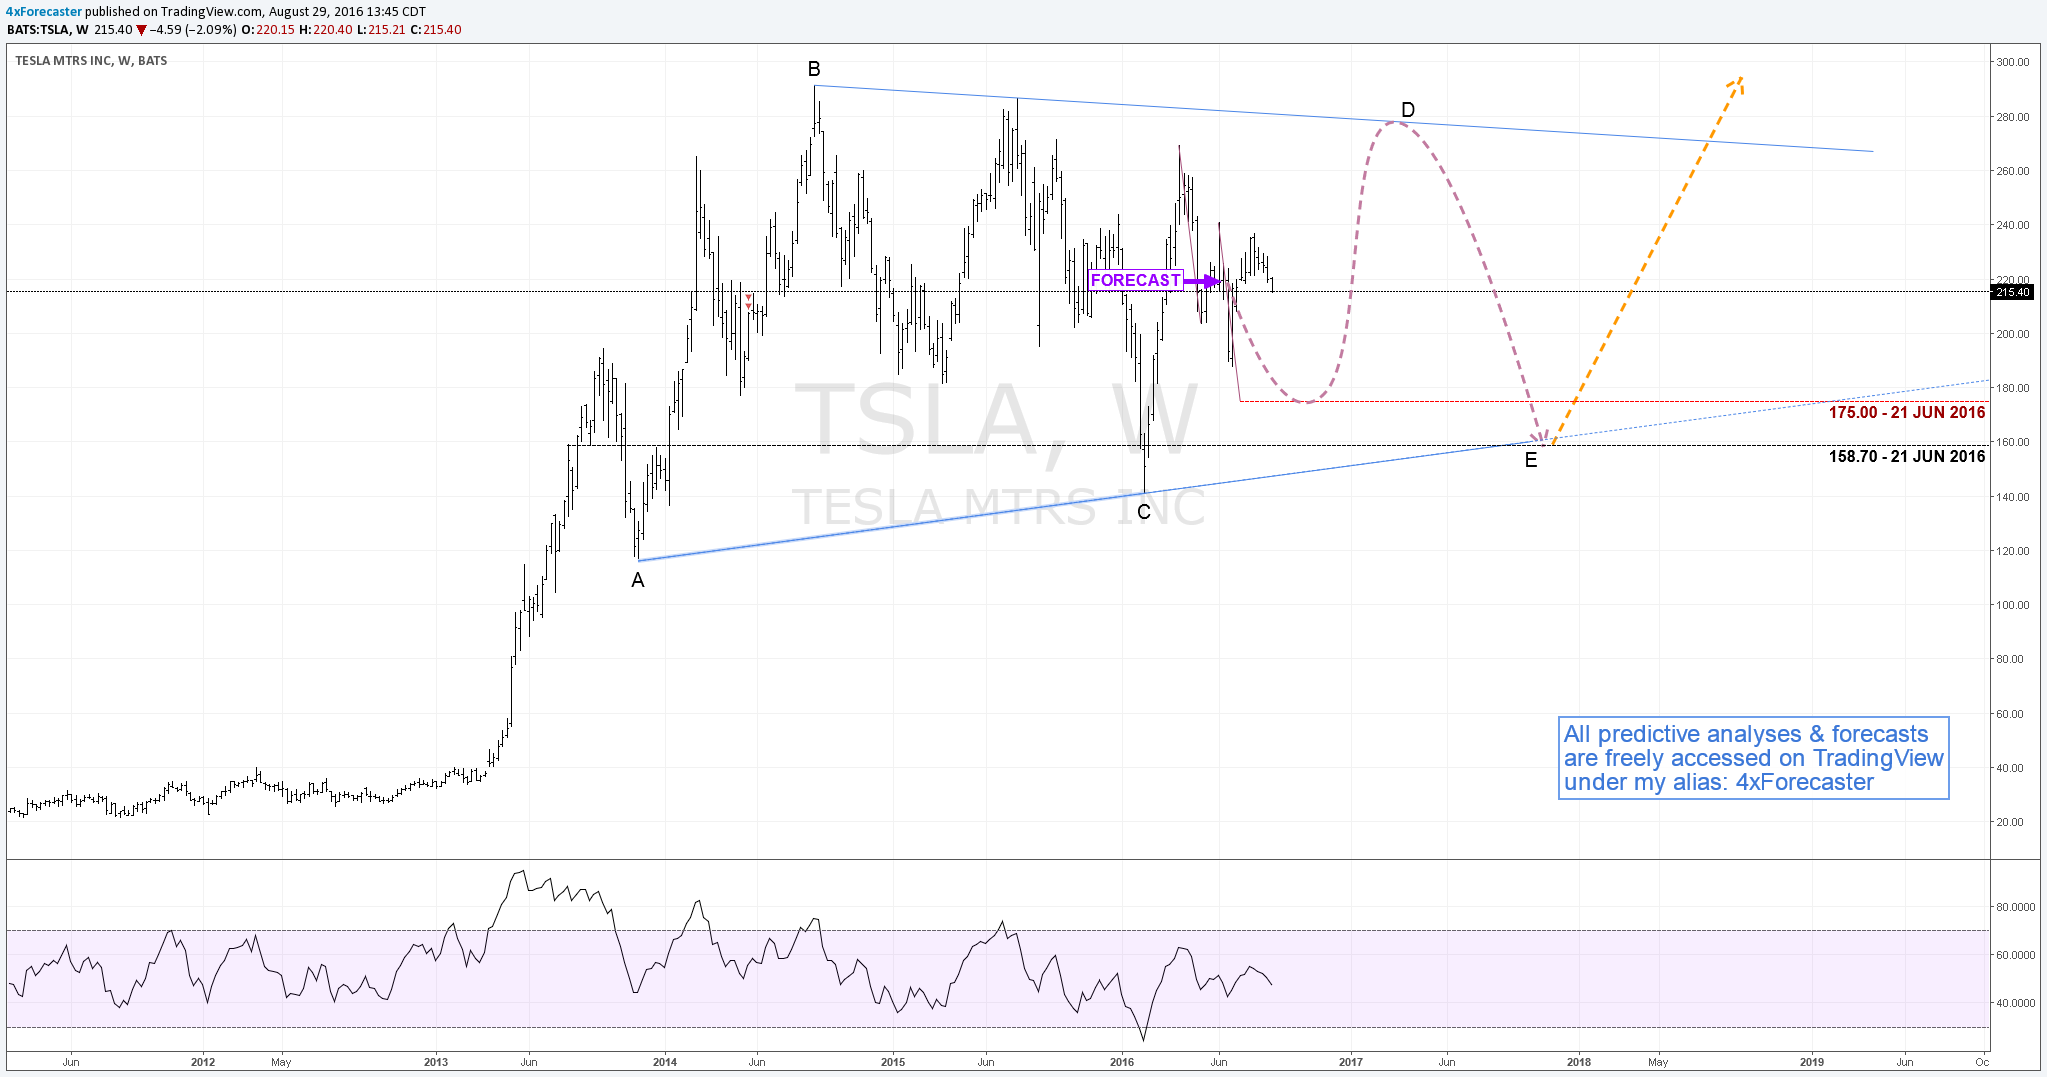Screen dimensions: 2047x1077
Task: Click the 240.00 price axis label
Action: (2013, 225)
